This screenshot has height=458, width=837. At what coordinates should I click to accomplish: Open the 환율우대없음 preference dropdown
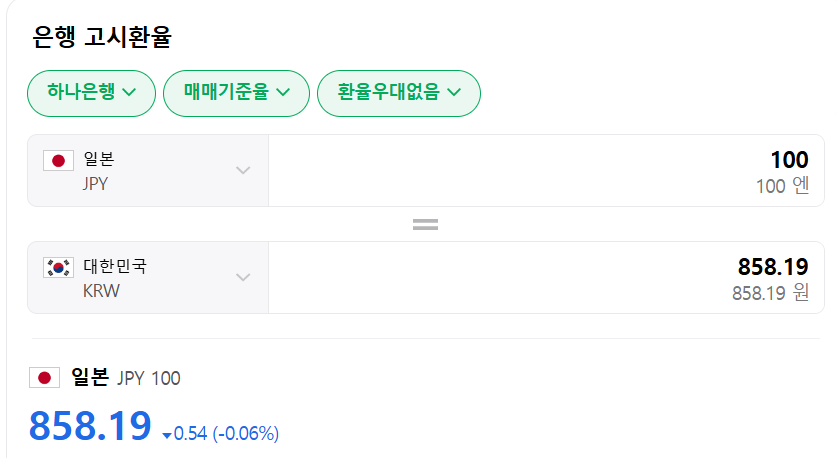[x=398, y=93]
